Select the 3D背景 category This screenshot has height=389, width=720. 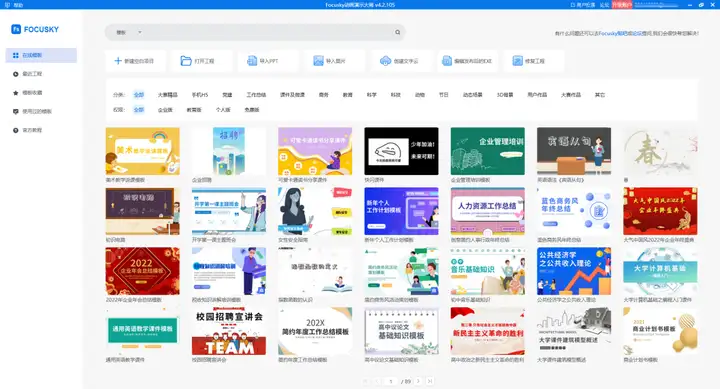505,95
